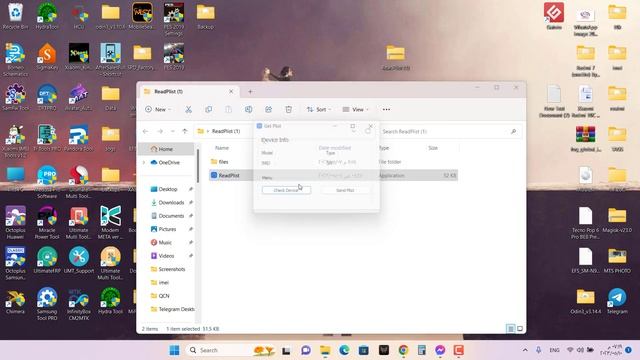Open the imei folder in sidebar

pos(164,282)
